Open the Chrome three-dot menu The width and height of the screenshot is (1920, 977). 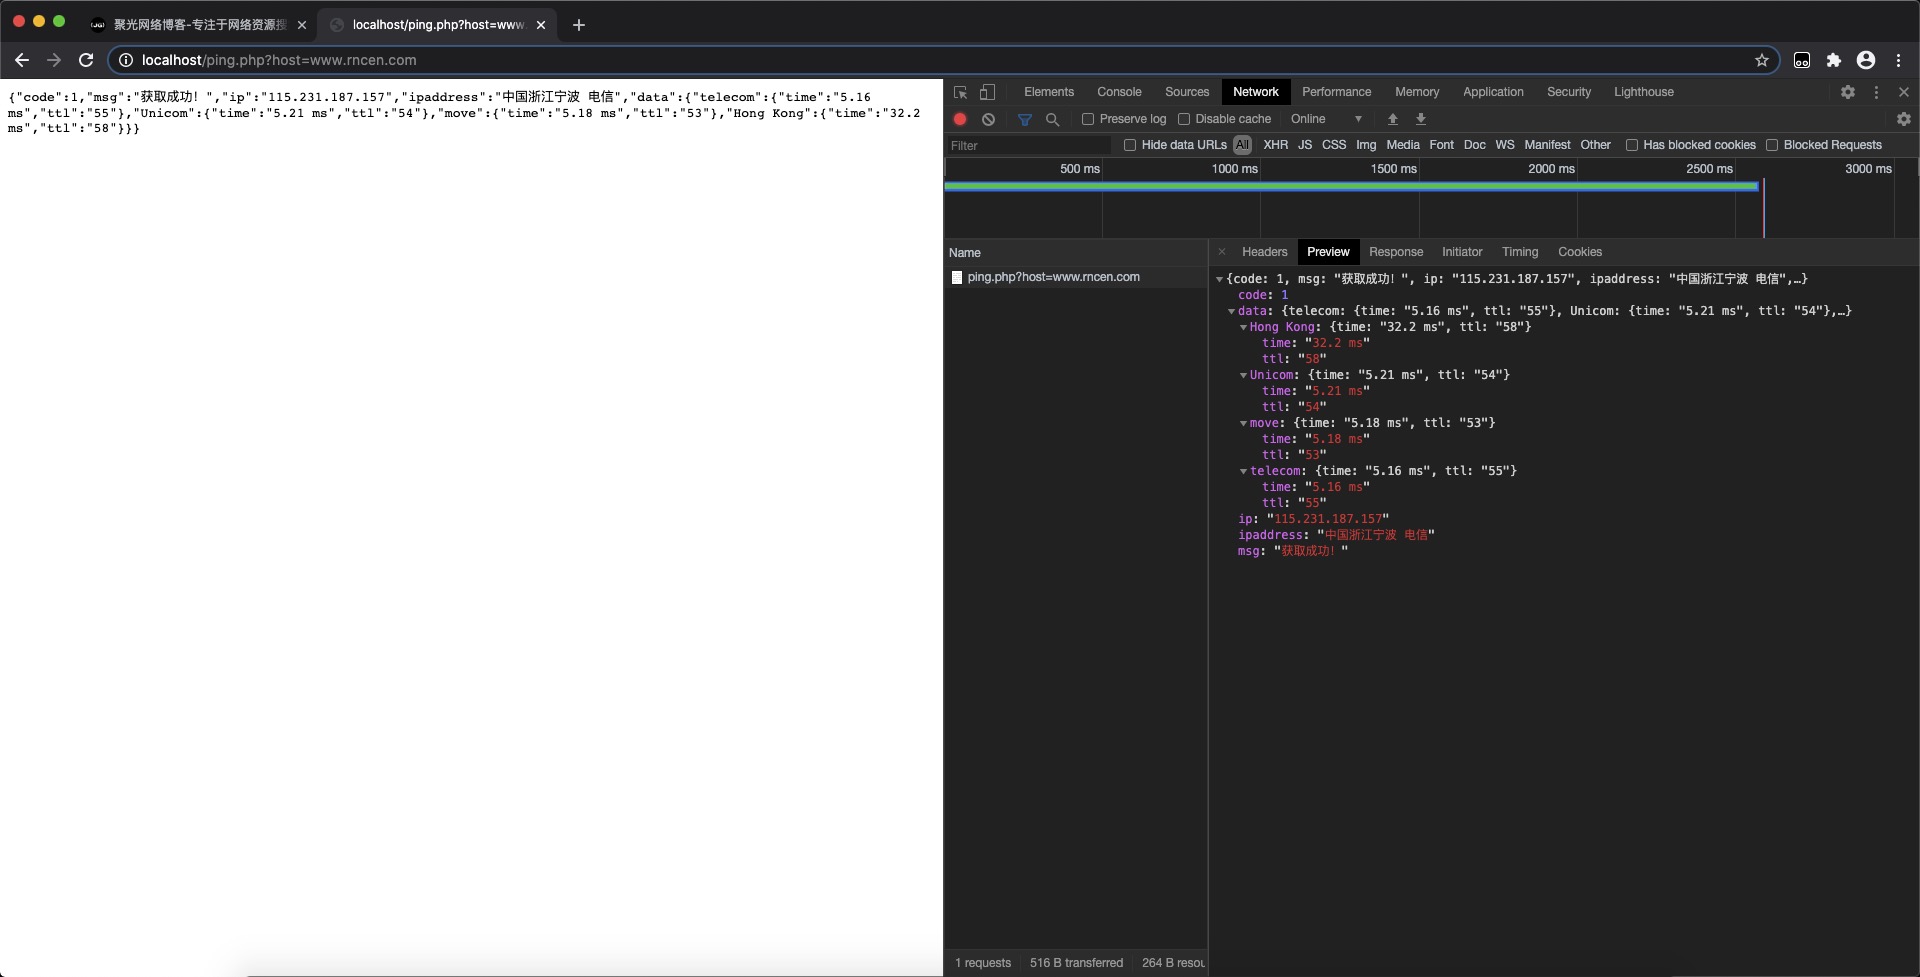[1899, 60]
